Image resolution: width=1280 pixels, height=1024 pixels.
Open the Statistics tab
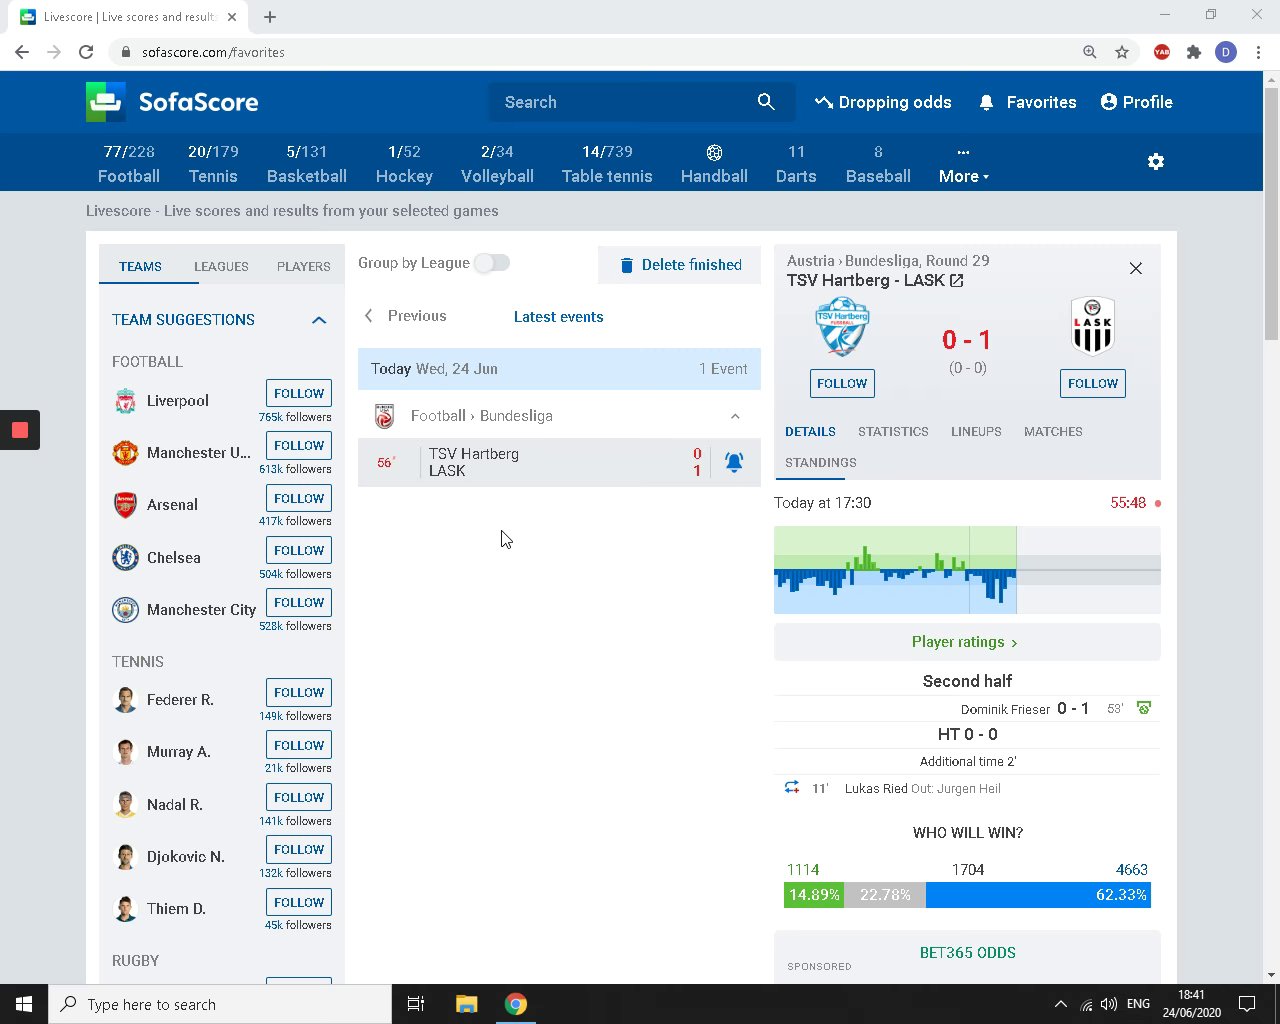point(893,432)
